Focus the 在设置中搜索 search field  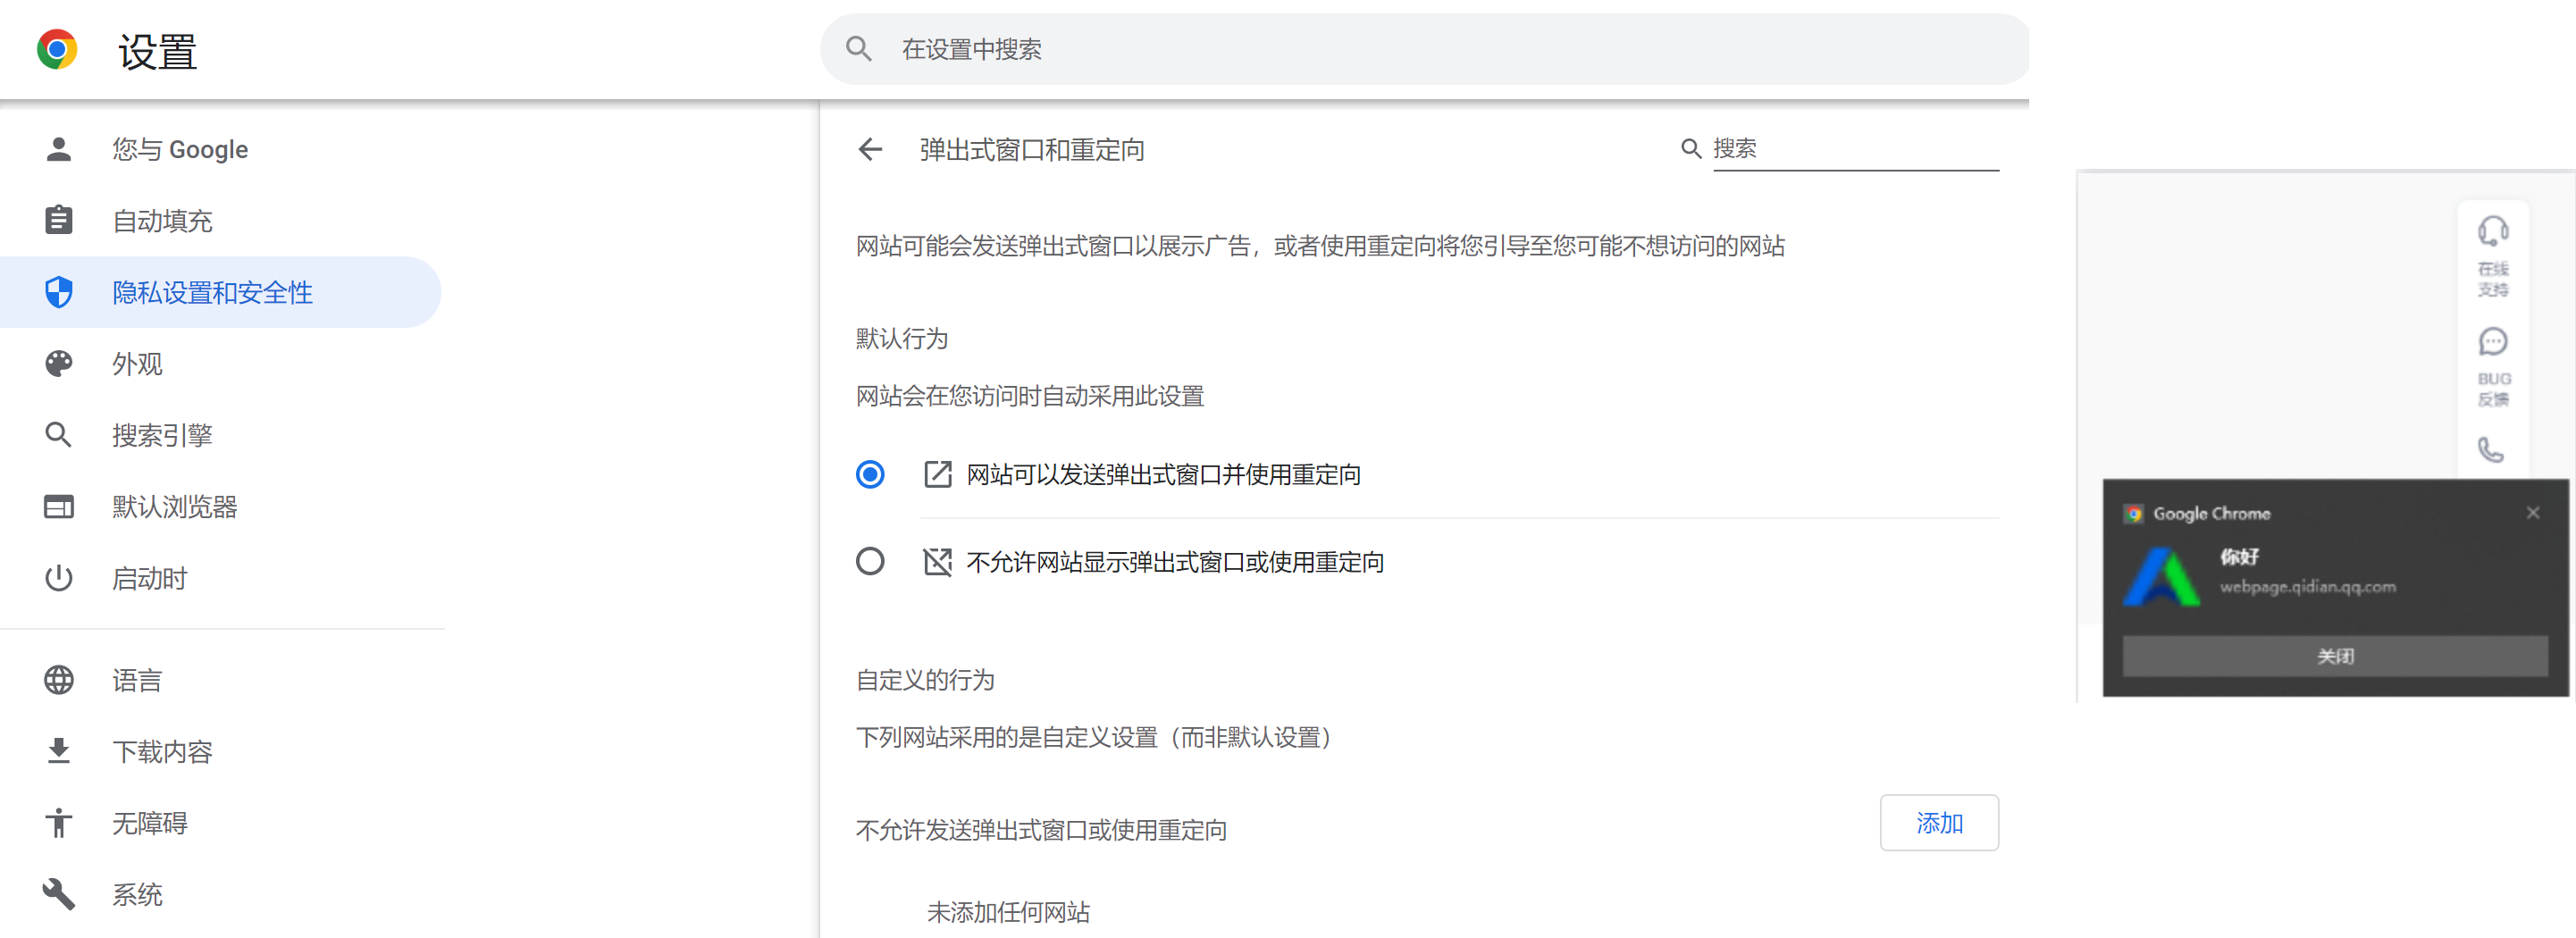[1400, 49]
